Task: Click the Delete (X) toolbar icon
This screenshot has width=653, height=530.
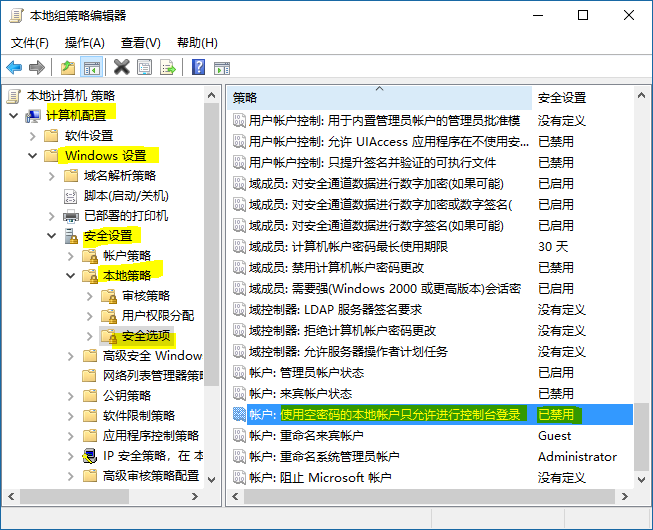Action: click(x=121, y=67)
